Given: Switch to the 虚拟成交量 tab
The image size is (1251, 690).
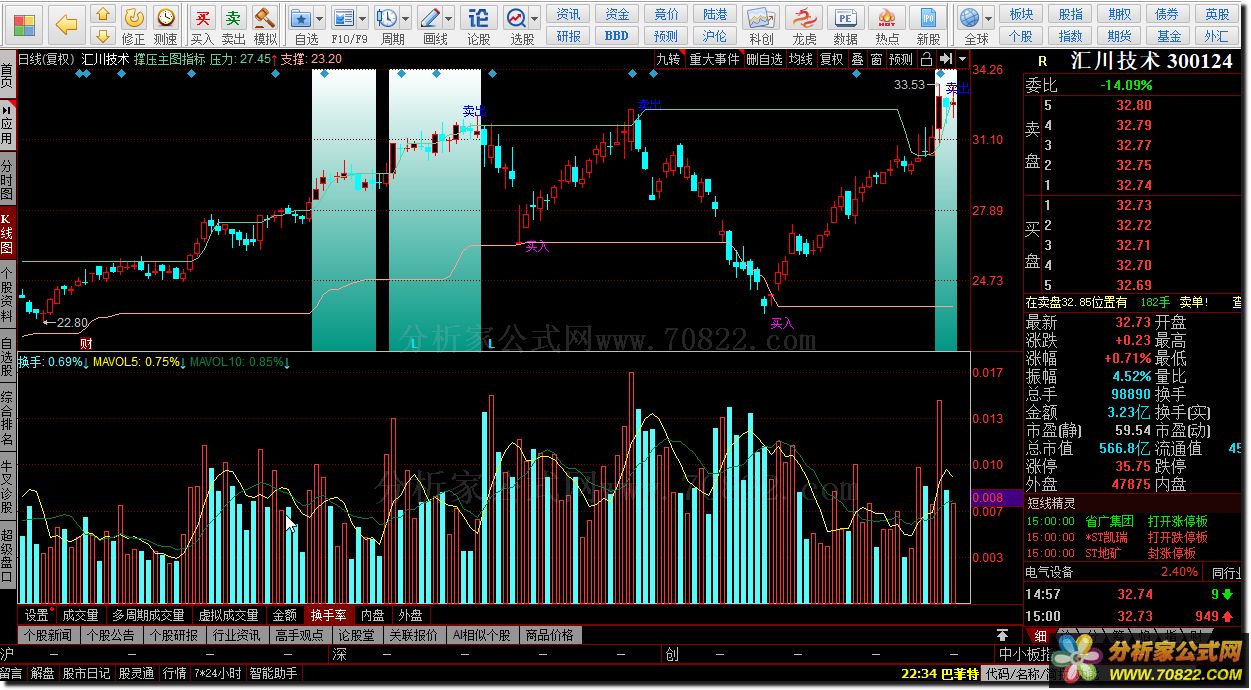Looking at the screenshot, I should 228,615.
